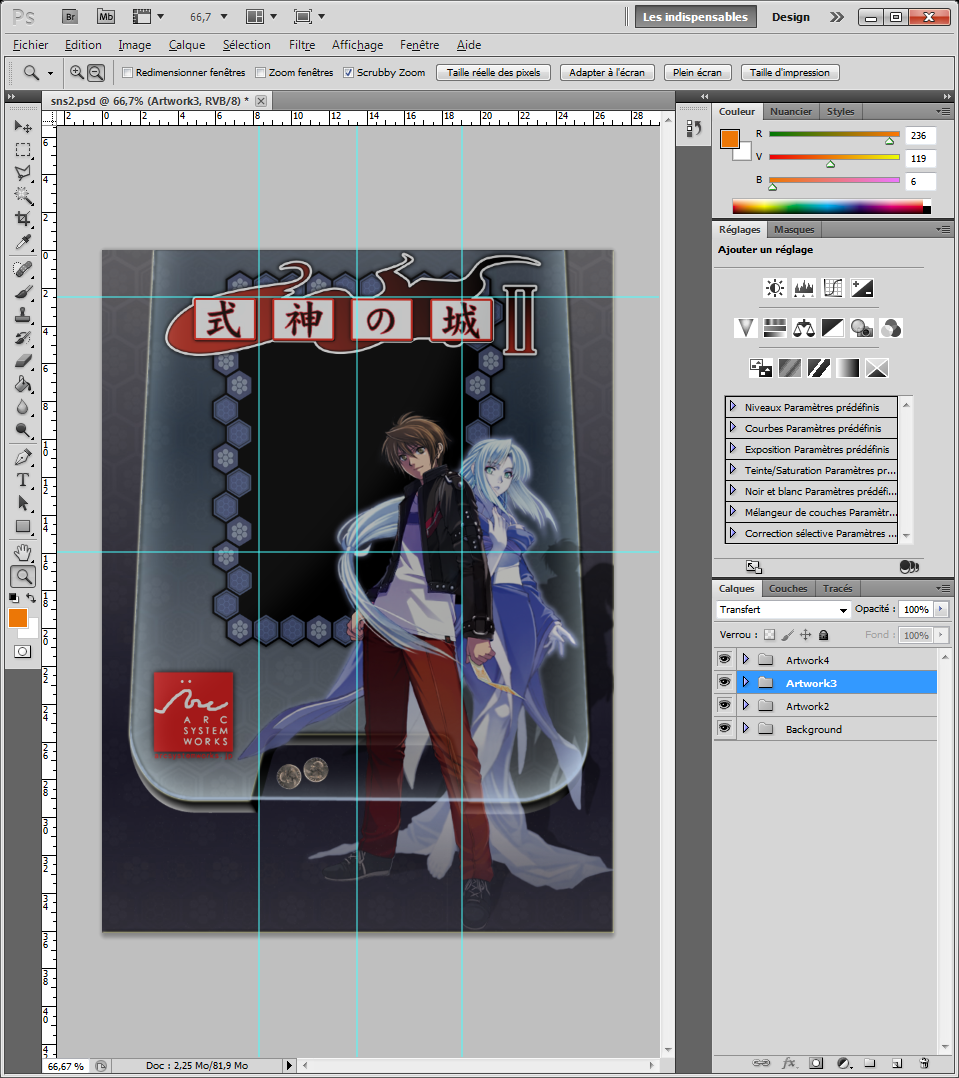
Task: Expand Niveaux Paramètres prédéfinis presets
Action: point(733,407)
